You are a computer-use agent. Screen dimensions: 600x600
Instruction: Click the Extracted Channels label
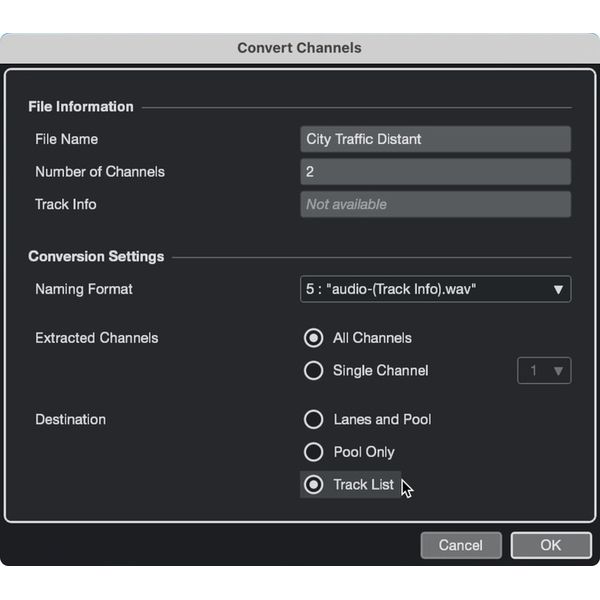point(96,338)
